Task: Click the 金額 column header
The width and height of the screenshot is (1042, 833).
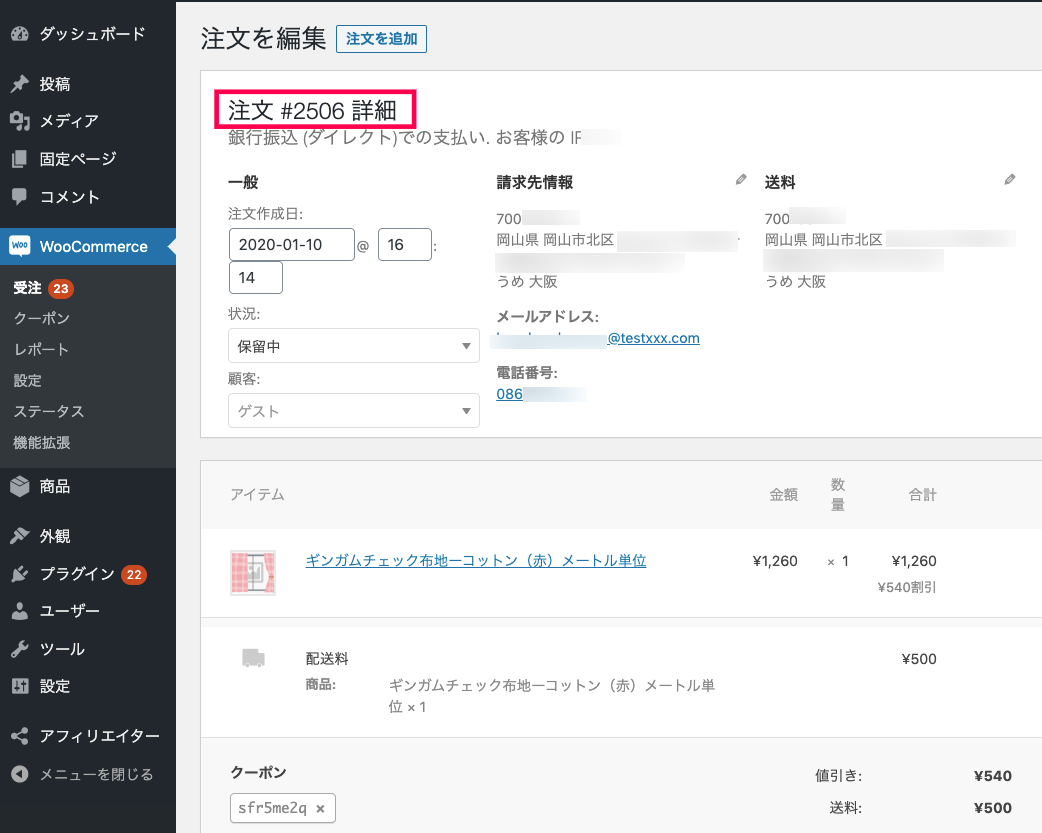Action: [x=783, y=495]
